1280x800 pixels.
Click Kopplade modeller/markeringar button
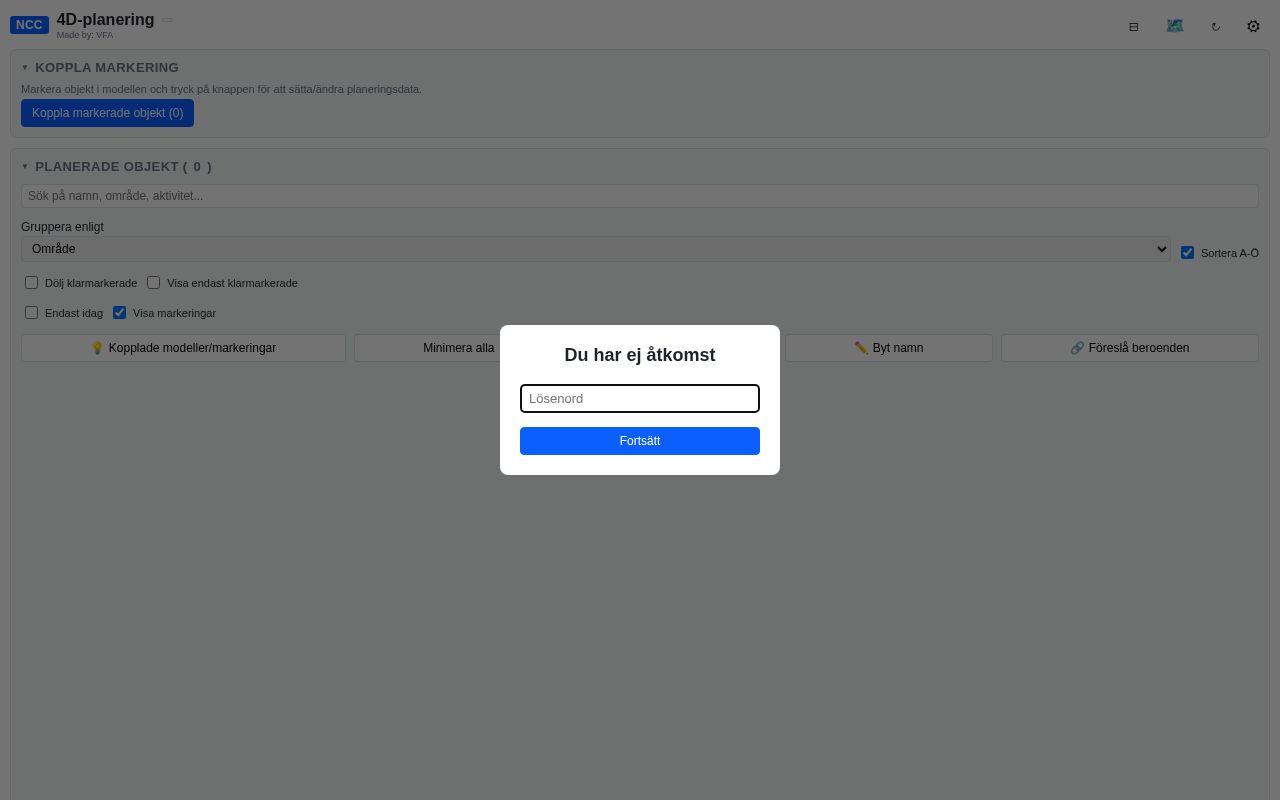(183, 348)
